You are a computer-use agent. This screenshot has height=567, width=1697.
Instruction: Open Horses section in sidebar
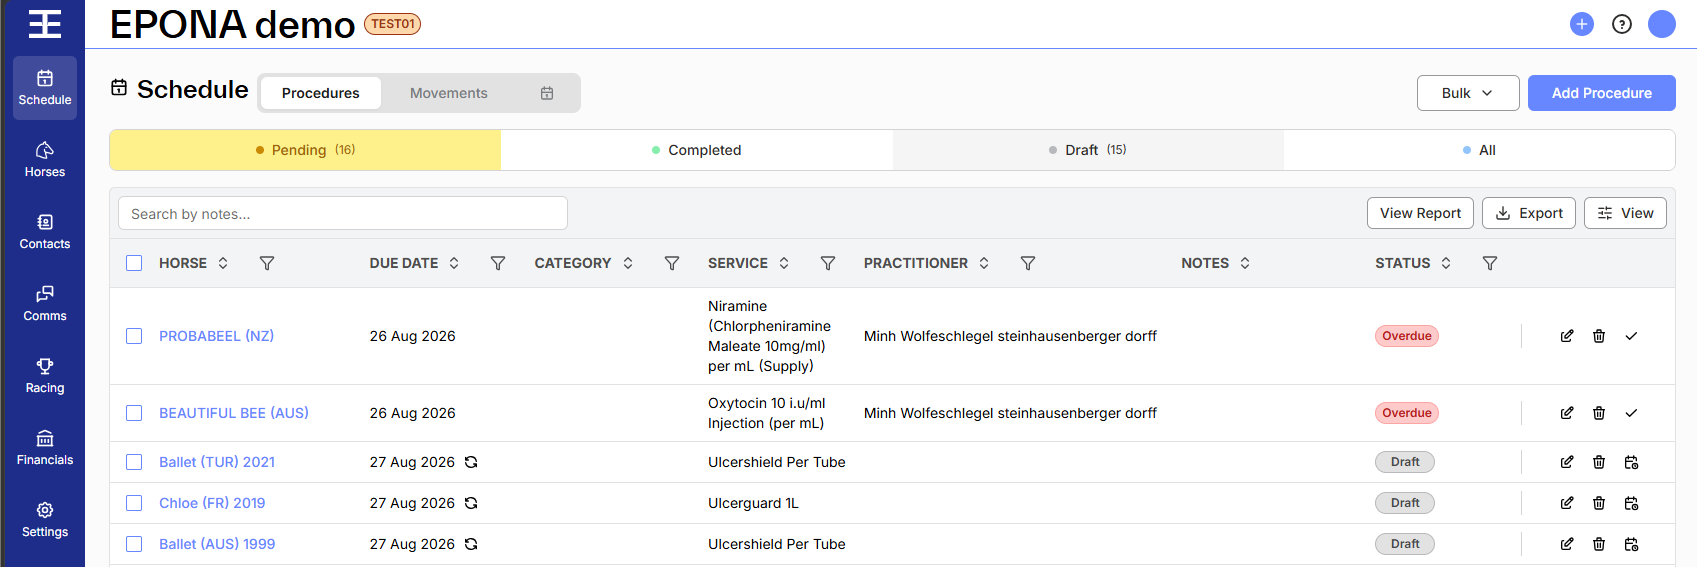coord(45,160)
